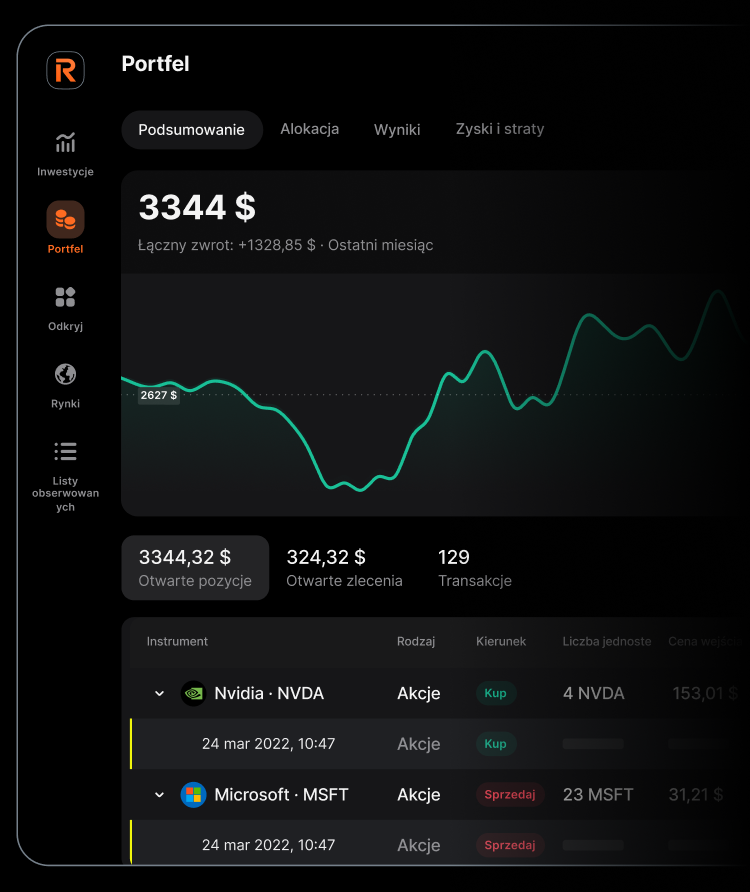Switch to the Alokacja tab
The width and height of the screenshot is (750, 892).
[x=310, y=129]
